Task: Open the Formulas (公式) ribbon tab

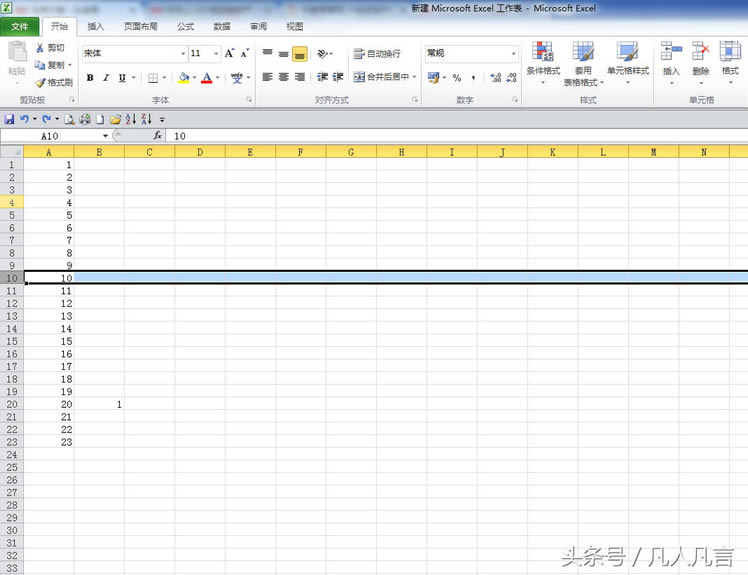Action: [185, 27]
